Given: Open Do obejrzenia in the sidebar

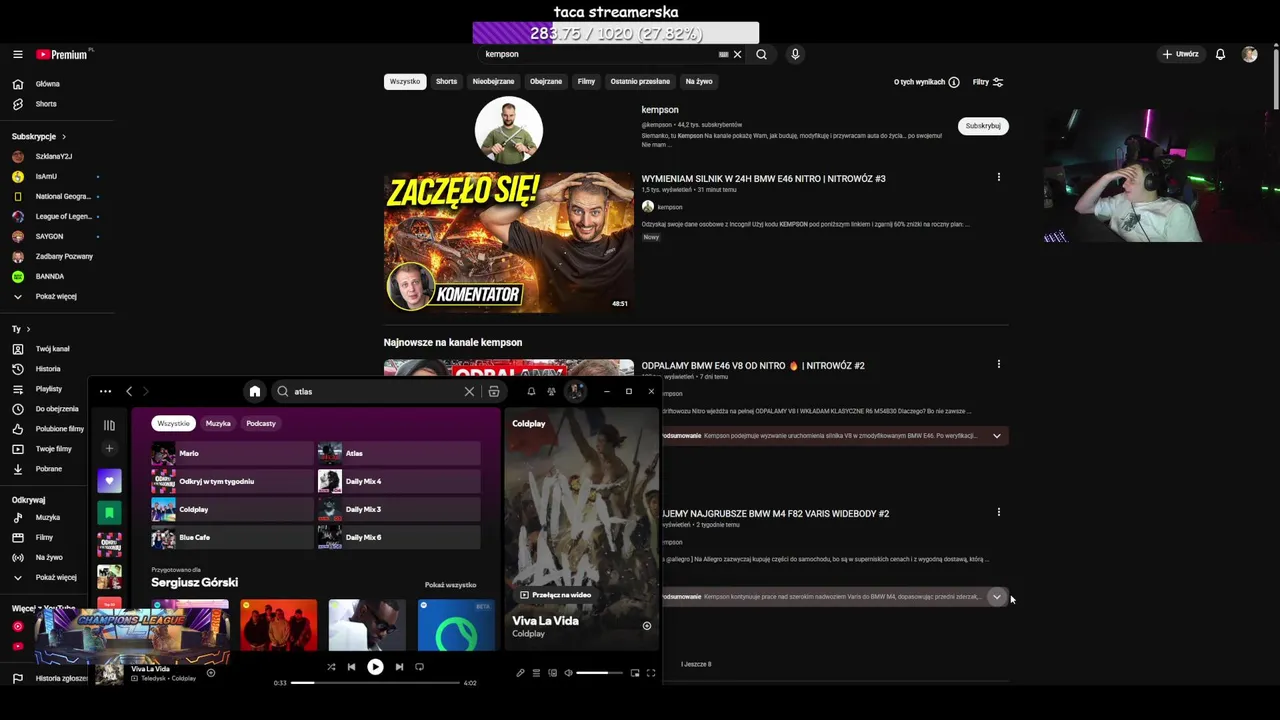Looking at the screenshot, I should [x=55, y=409].
